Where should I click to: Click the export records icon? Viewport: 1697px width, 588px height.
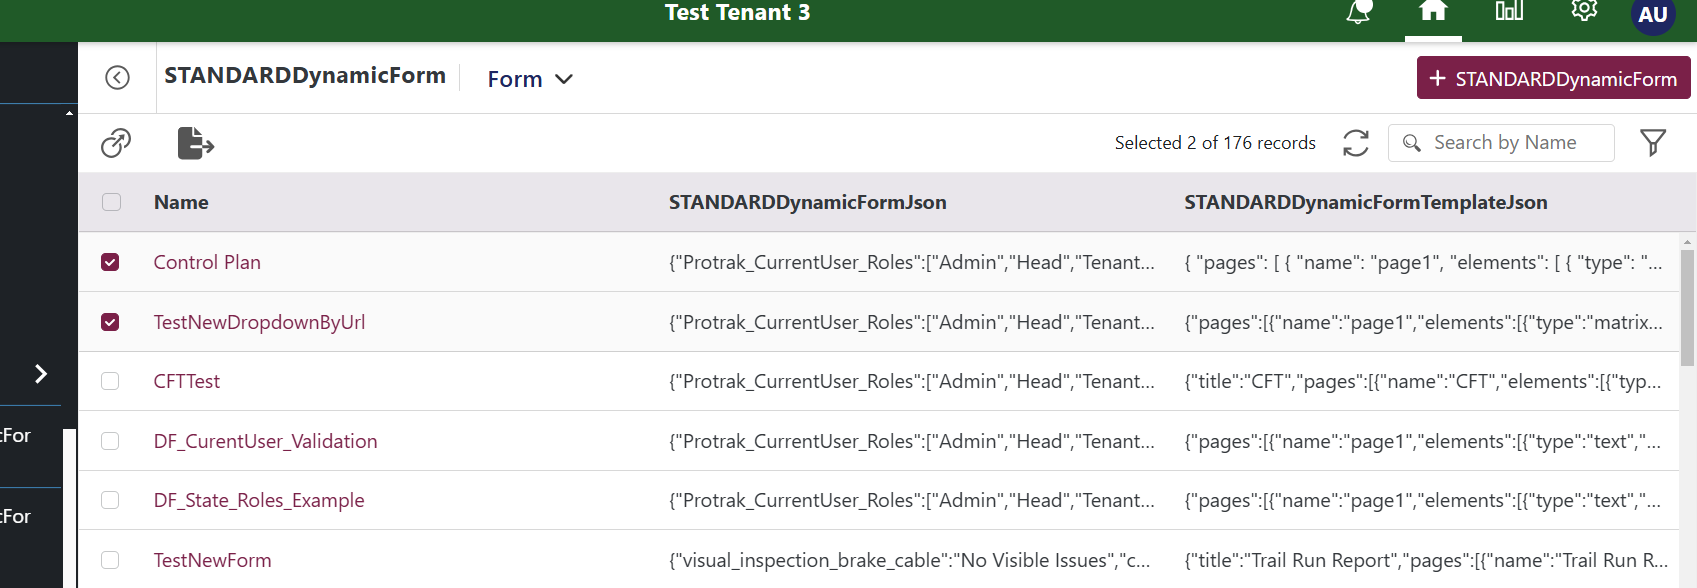[x=195, y=143]
